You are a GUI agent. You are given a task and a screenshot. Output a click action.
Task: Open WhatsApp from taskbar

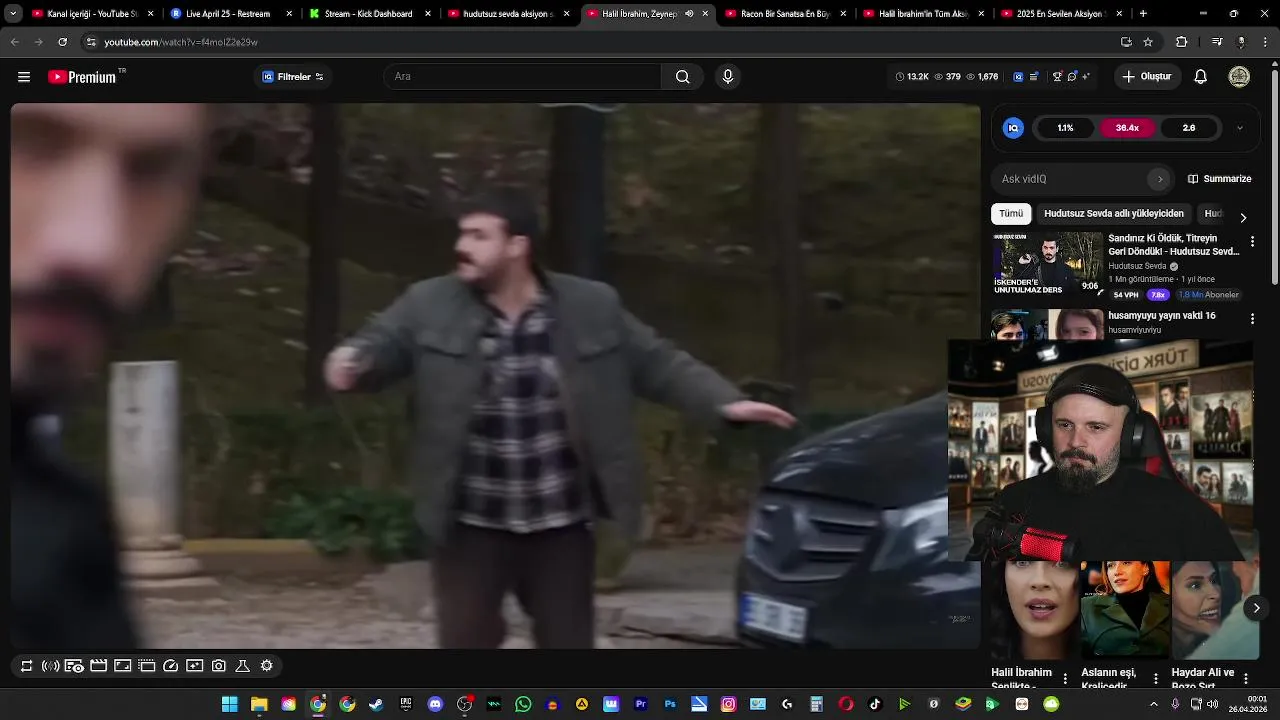click(x=523, y=705)
